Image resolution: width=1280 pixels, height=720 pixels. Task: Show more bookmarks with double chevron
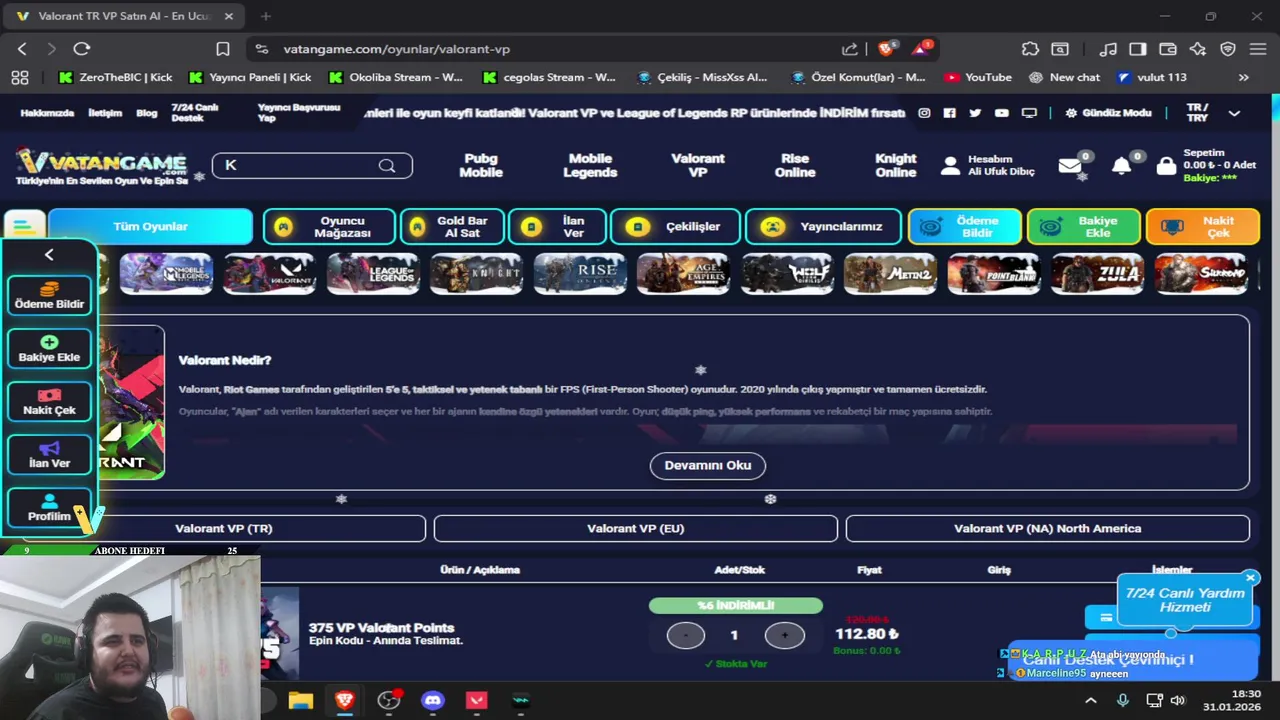(1243, 77)
